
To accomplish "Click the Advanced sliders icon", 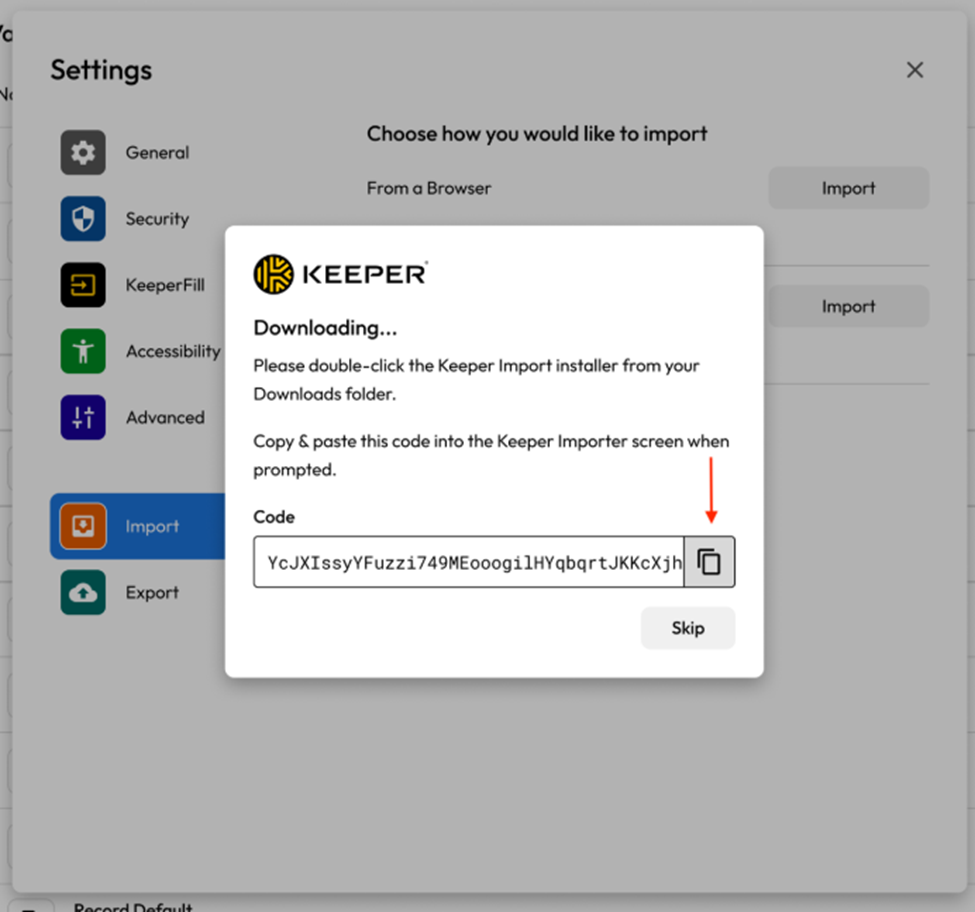I will pyautogui.click(x=83, y=417).
